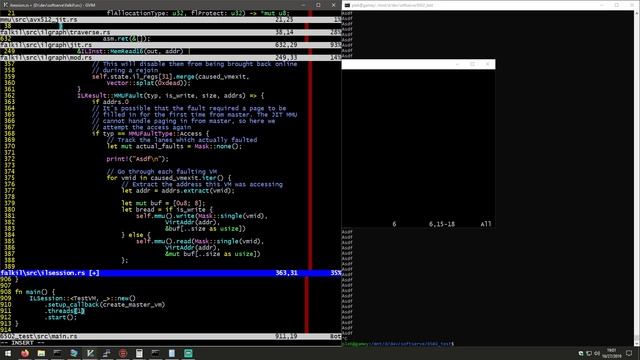Click the '6,15-18' ruler in small window
The image size is (640, 360).
point(442,224)
